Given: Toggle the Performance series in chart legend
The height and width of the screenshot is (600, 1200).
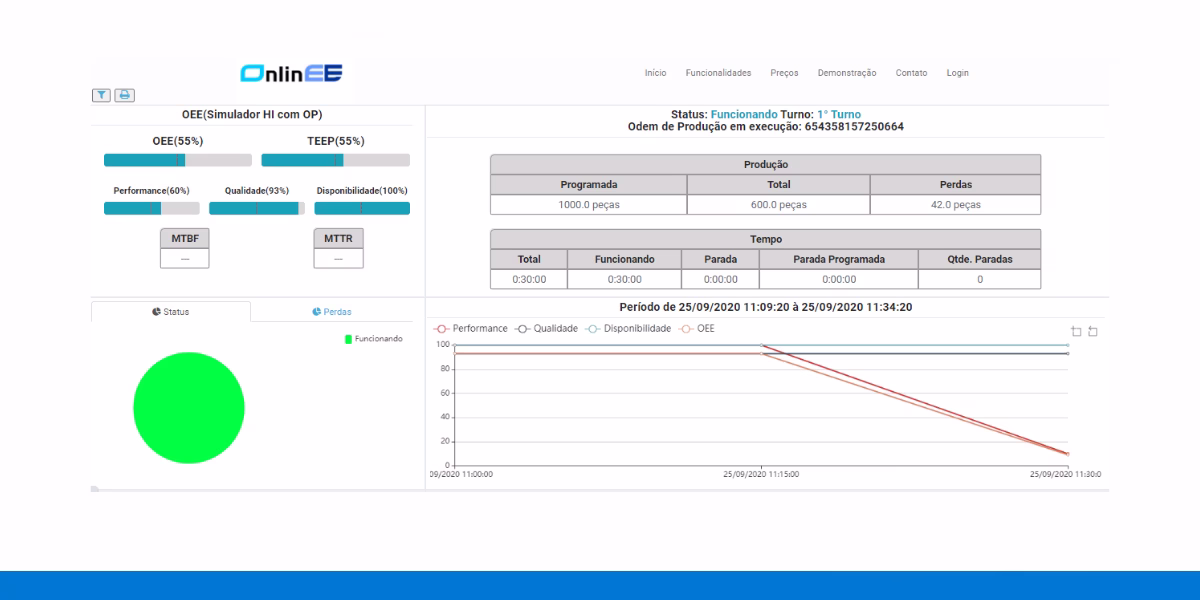Looking at the screenshot, I should [x=471, y=328].
